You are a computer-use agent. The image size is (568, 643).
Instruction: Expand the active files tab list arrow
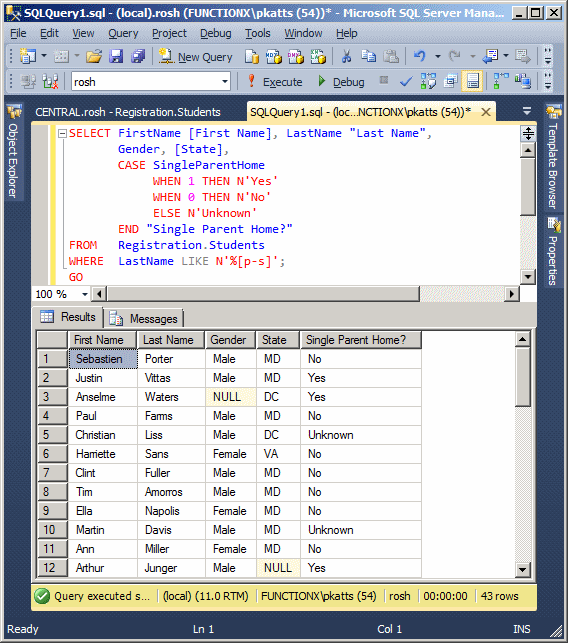coord(527,111)
